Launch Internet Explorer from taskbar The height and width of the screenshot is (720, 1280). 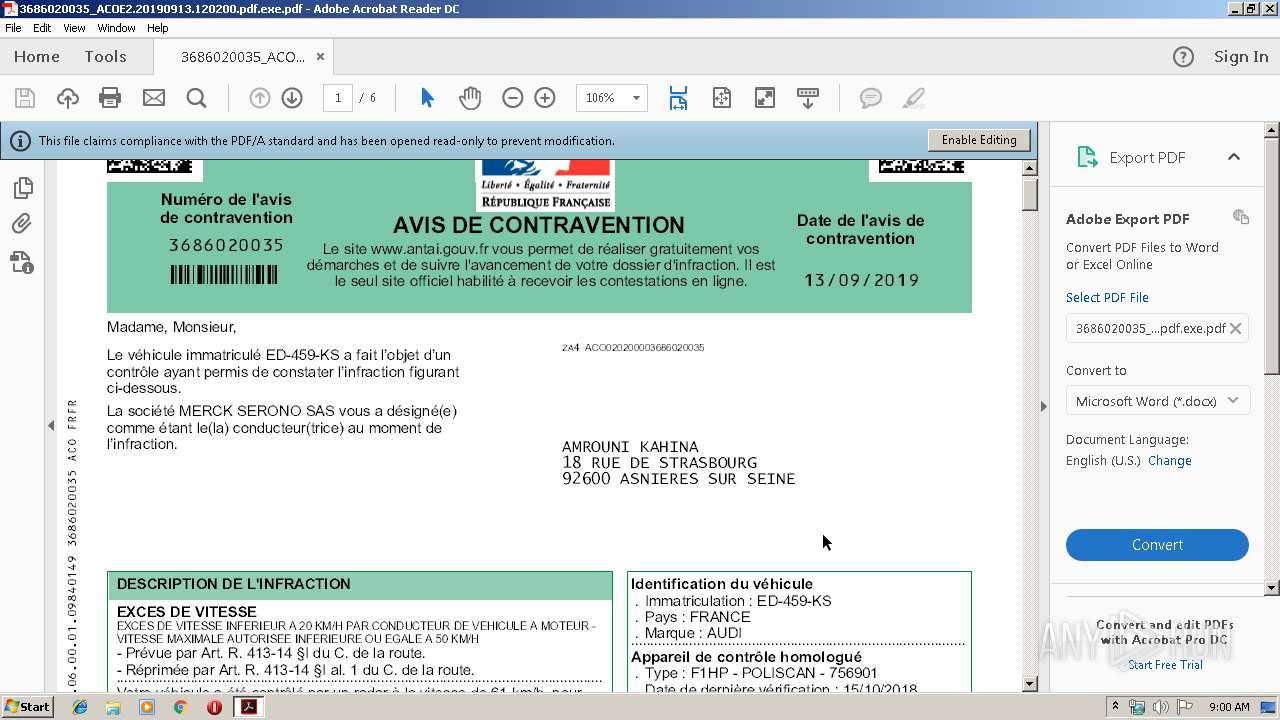(80, 707)
